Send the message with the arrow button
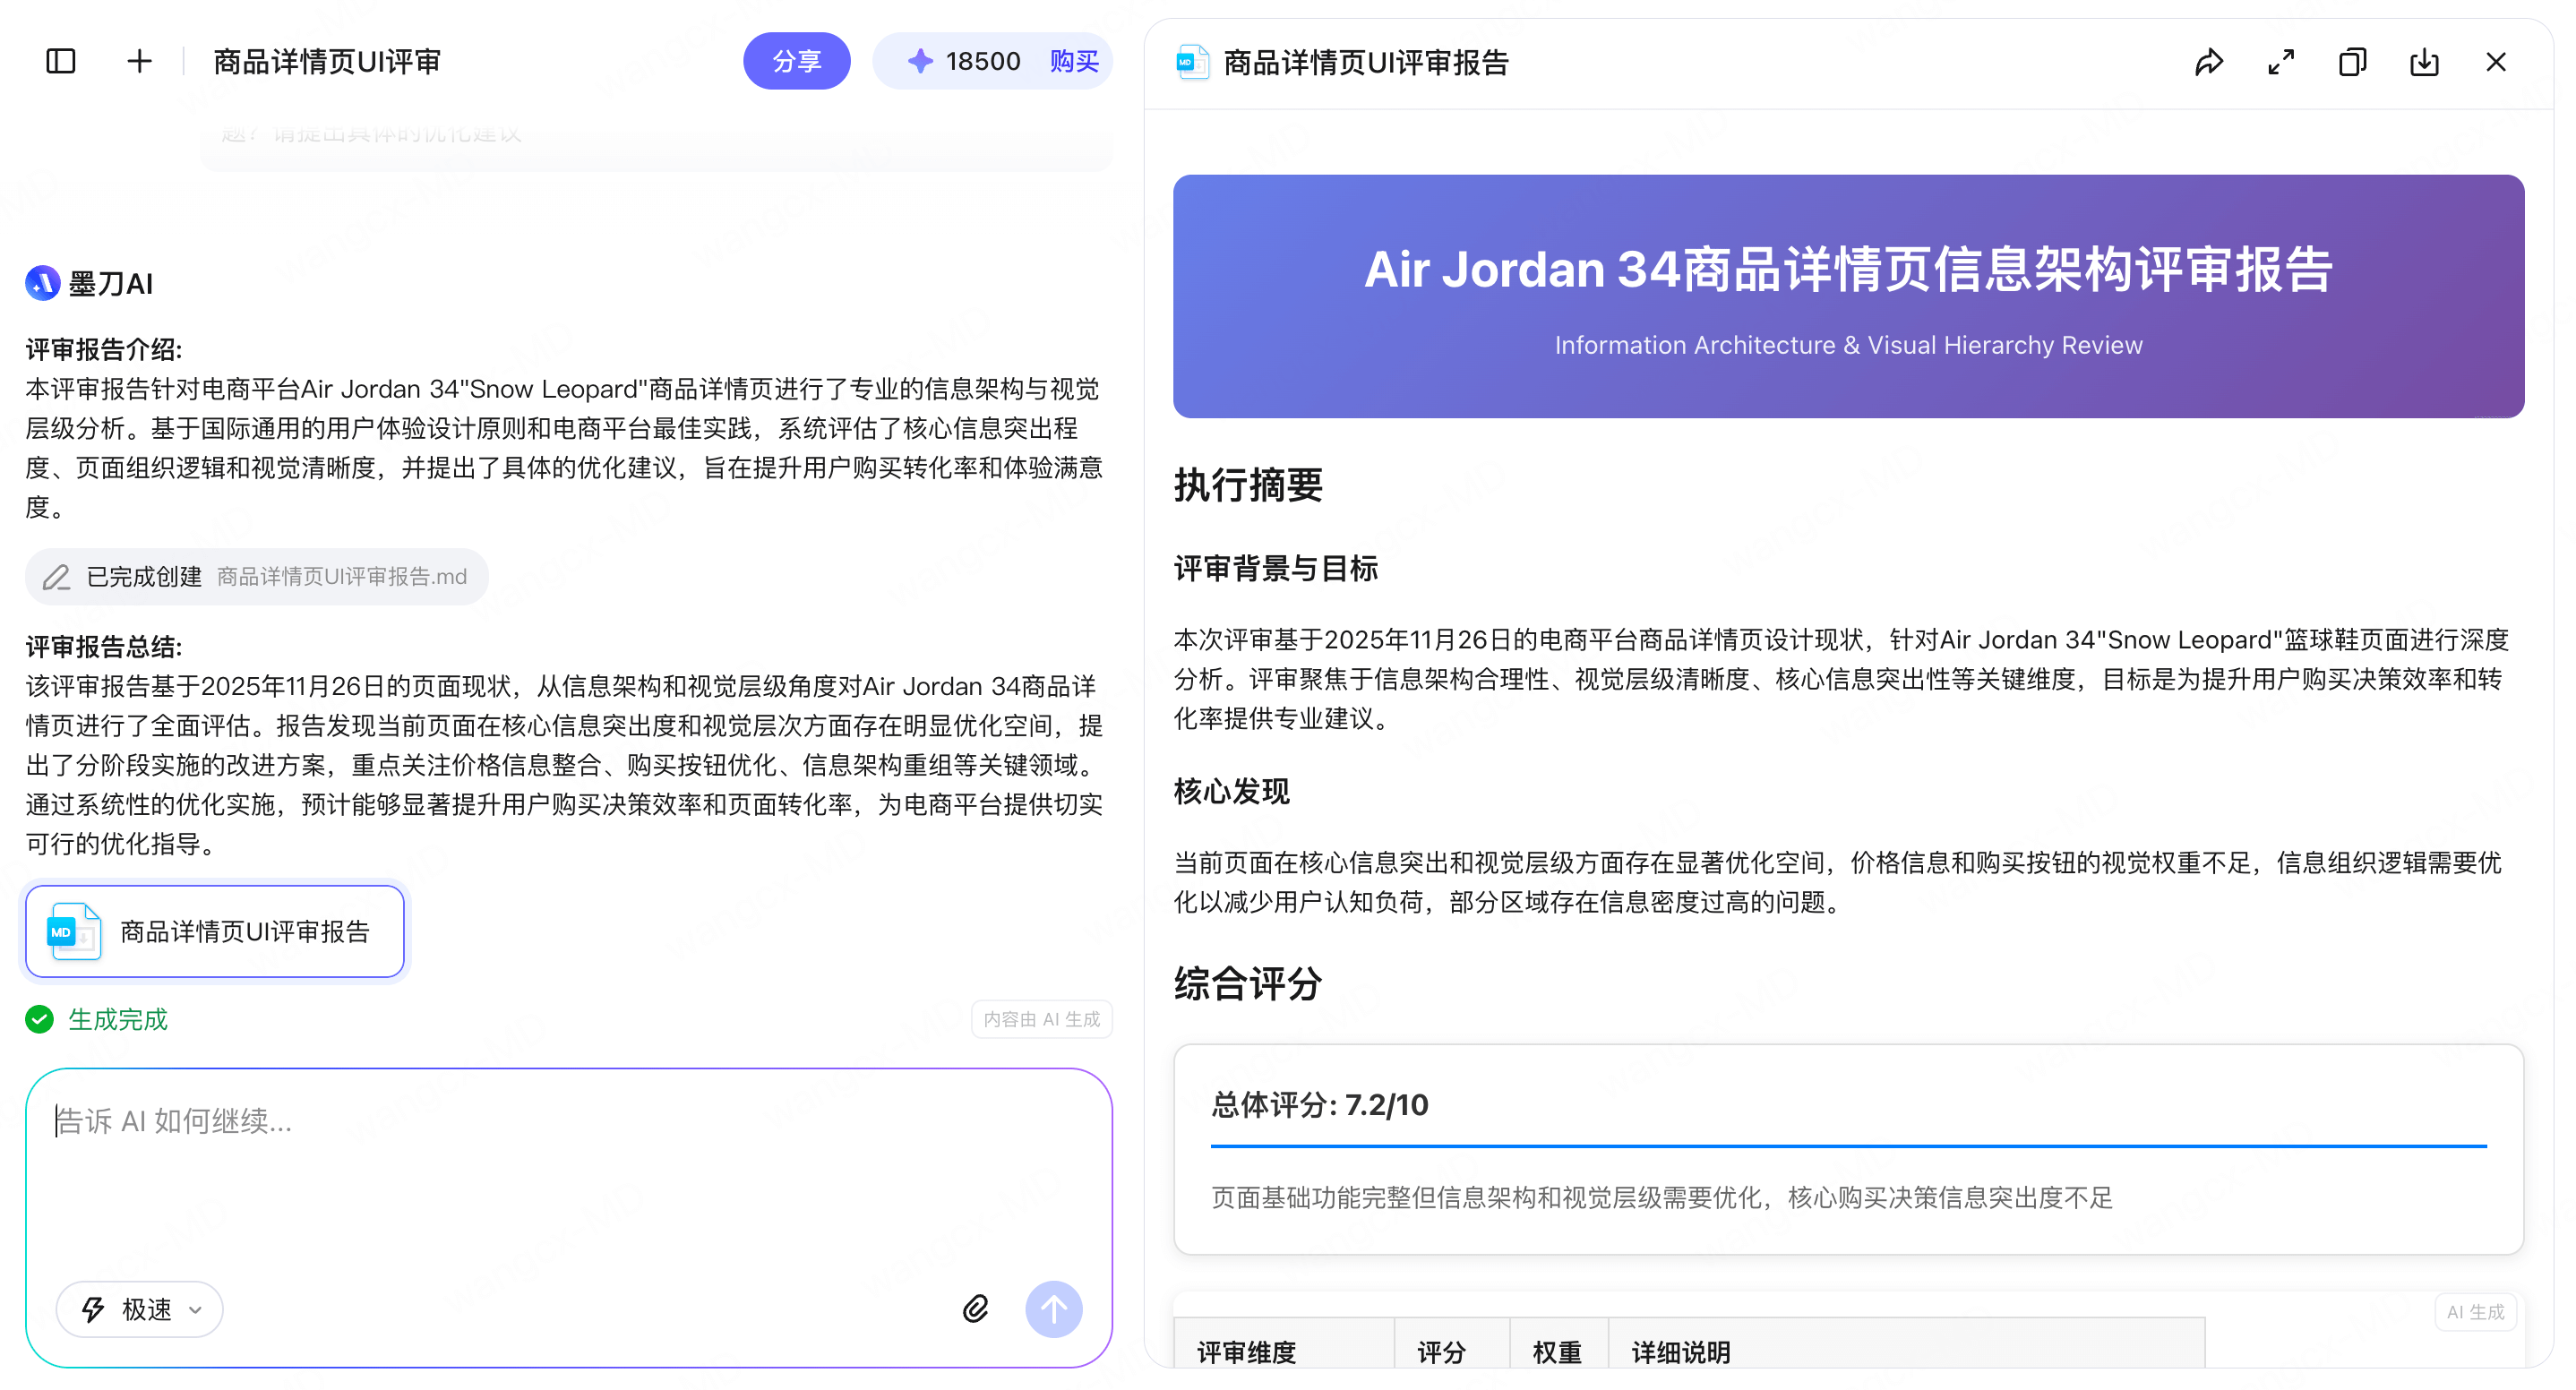 pos(1053,1308)
